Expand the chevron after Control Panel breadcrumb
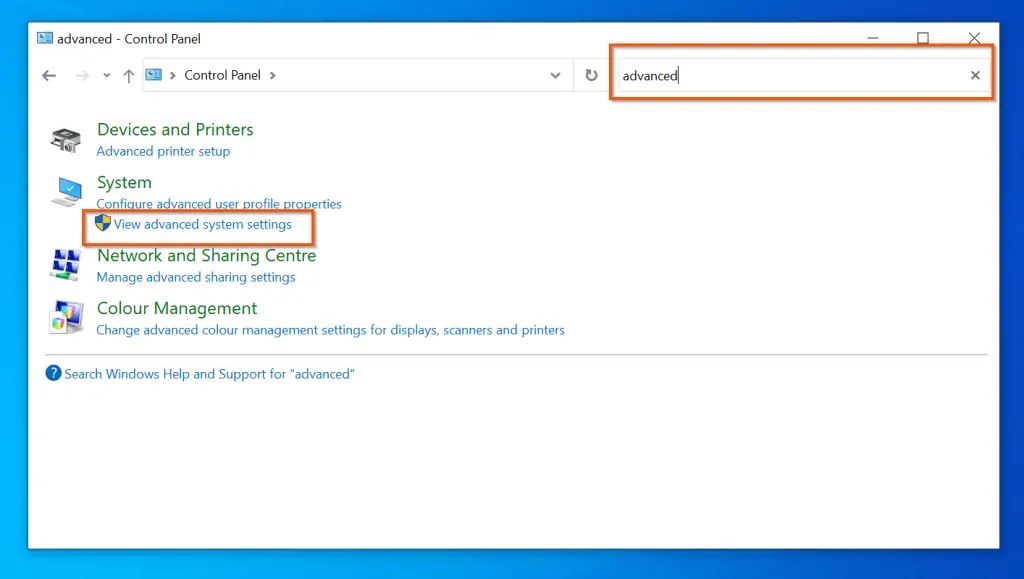1024x579 pixels. coord(273,75)
